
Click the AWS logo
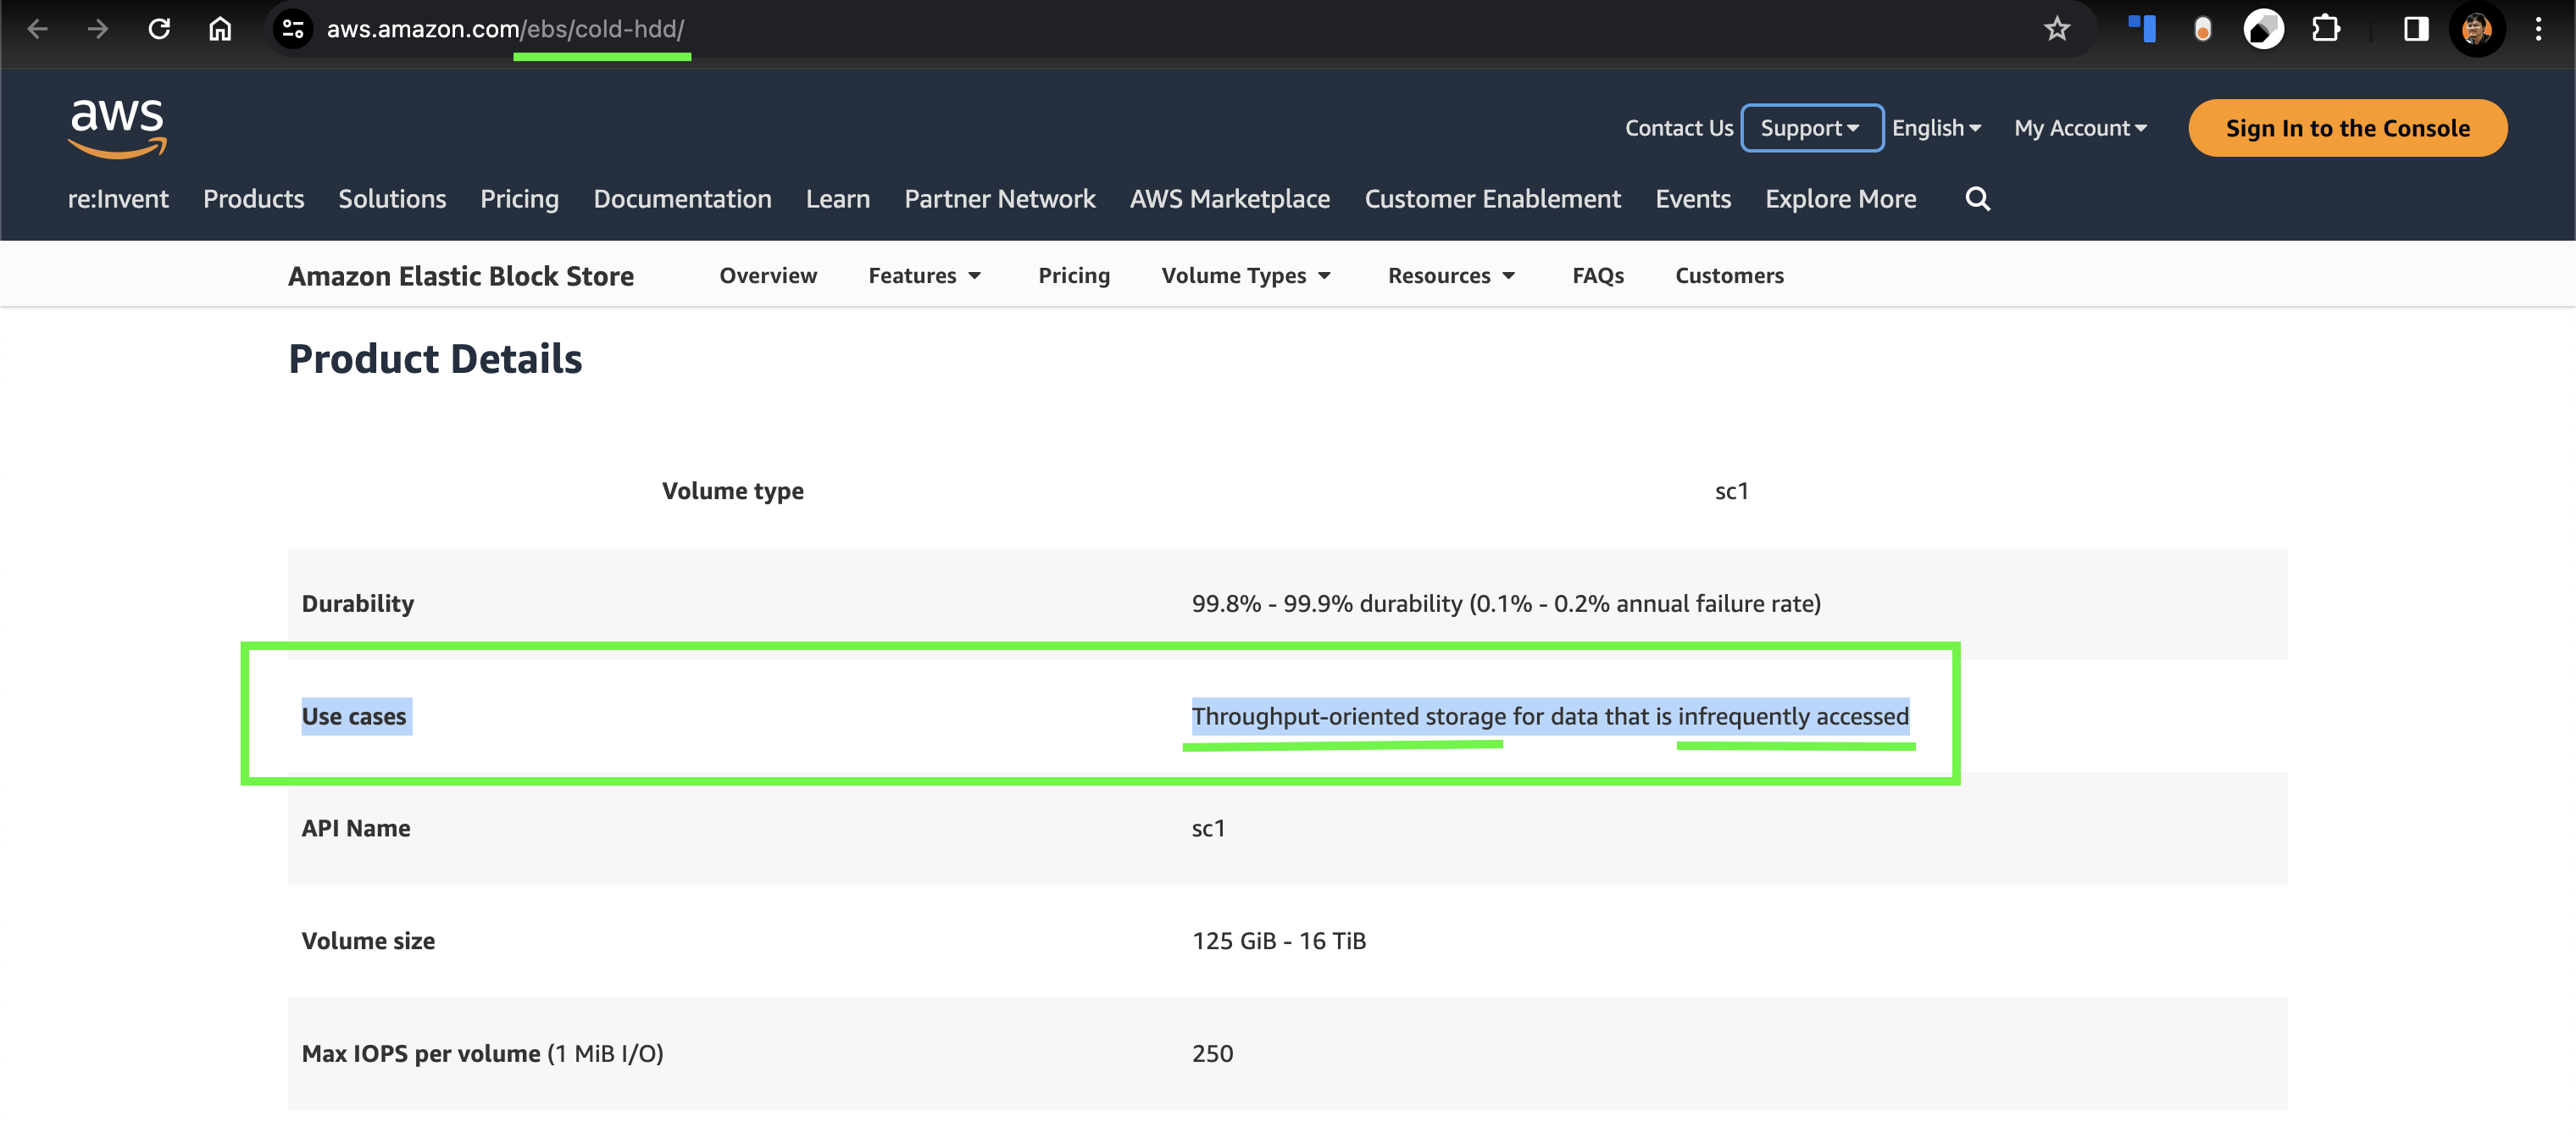pyautogui.click(x=117, y=128)
